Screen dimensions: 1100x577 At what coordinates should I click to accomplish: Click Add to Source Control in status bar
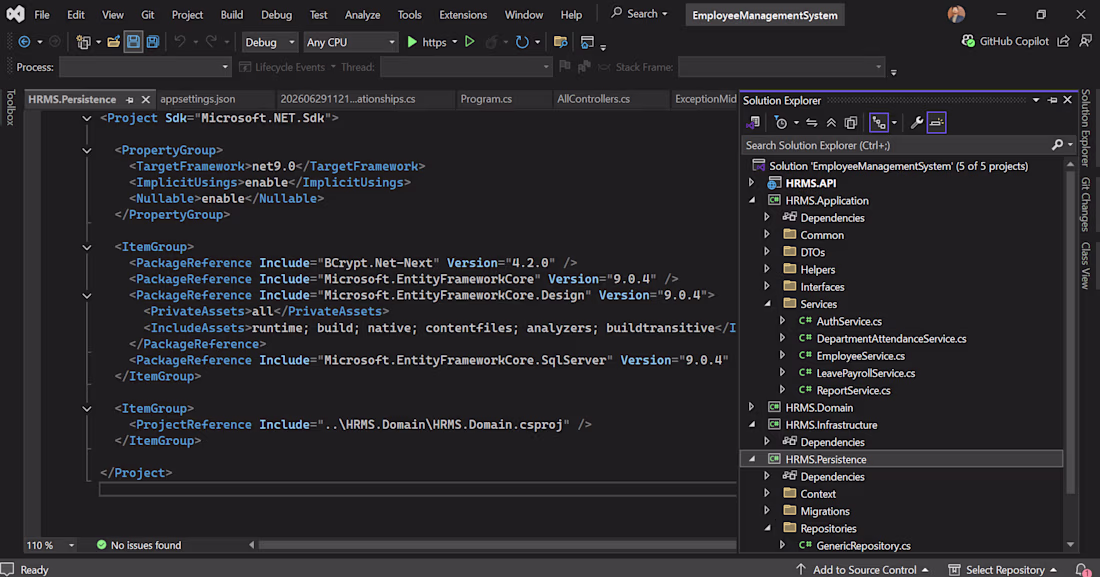tap(862, 569)
